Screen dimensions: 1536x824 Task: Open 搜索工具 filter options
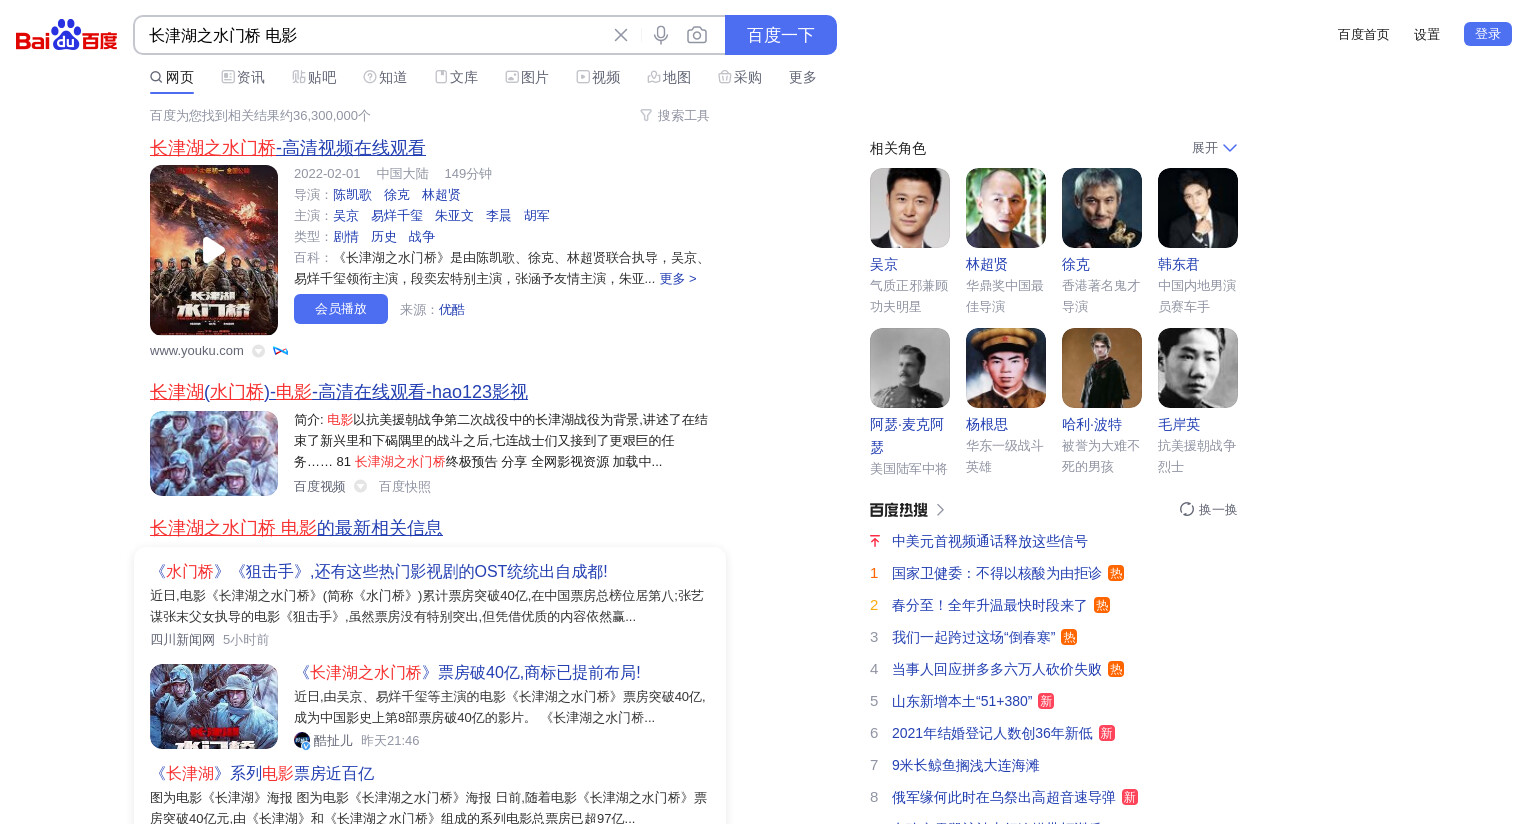(675, 115)
